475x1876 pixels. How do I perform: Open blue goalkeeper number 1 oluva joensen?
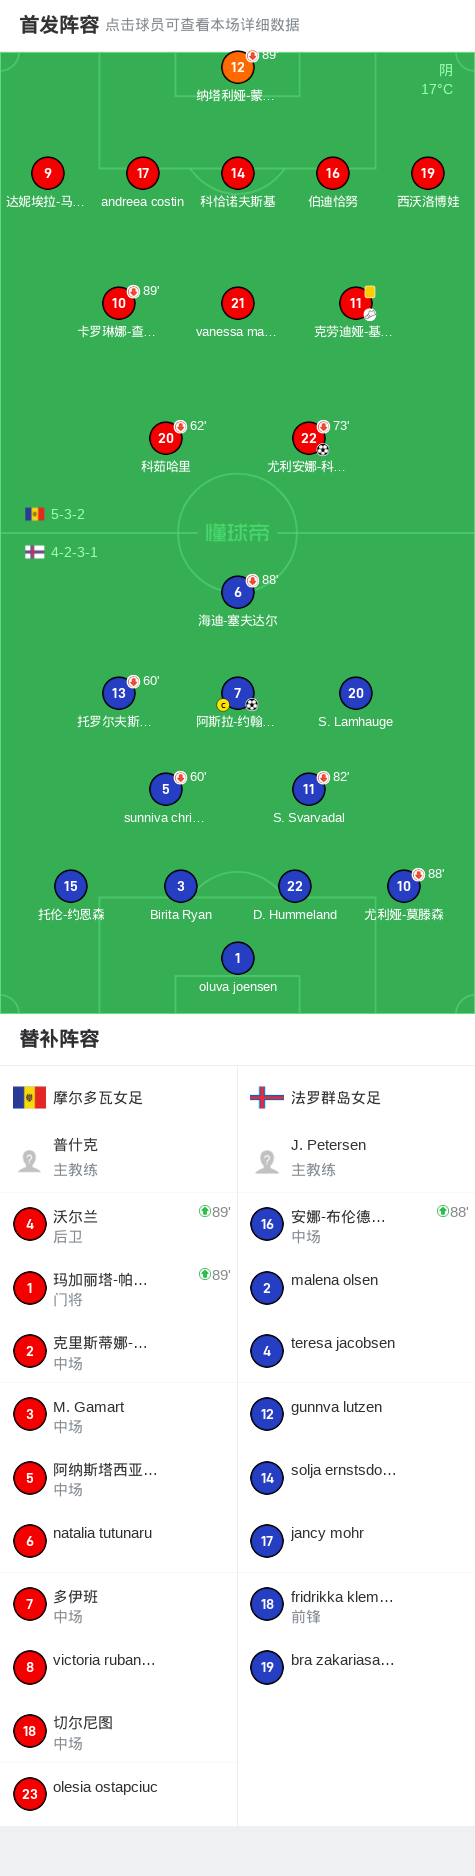(237, 958)
